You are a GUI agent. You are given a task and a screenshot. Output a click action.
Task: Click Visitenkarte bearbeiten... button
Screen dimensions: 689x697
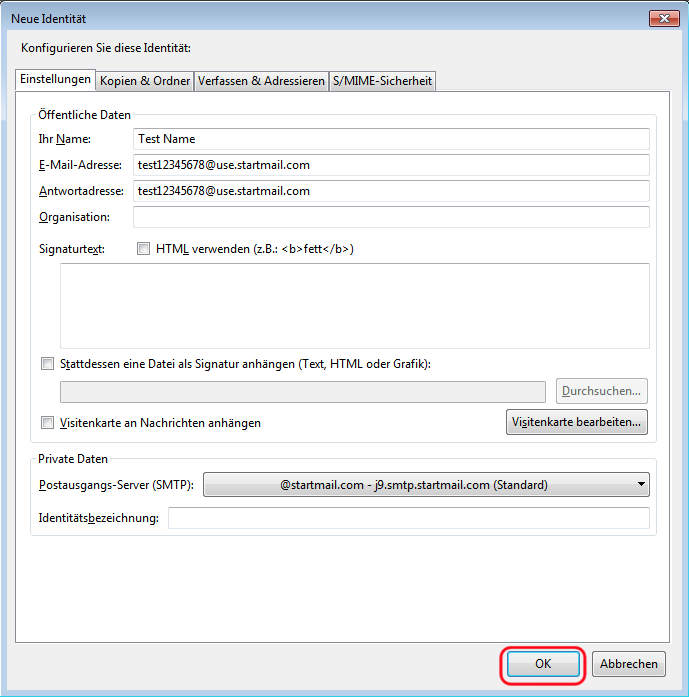pyautogui.click(x=577, y=422)
